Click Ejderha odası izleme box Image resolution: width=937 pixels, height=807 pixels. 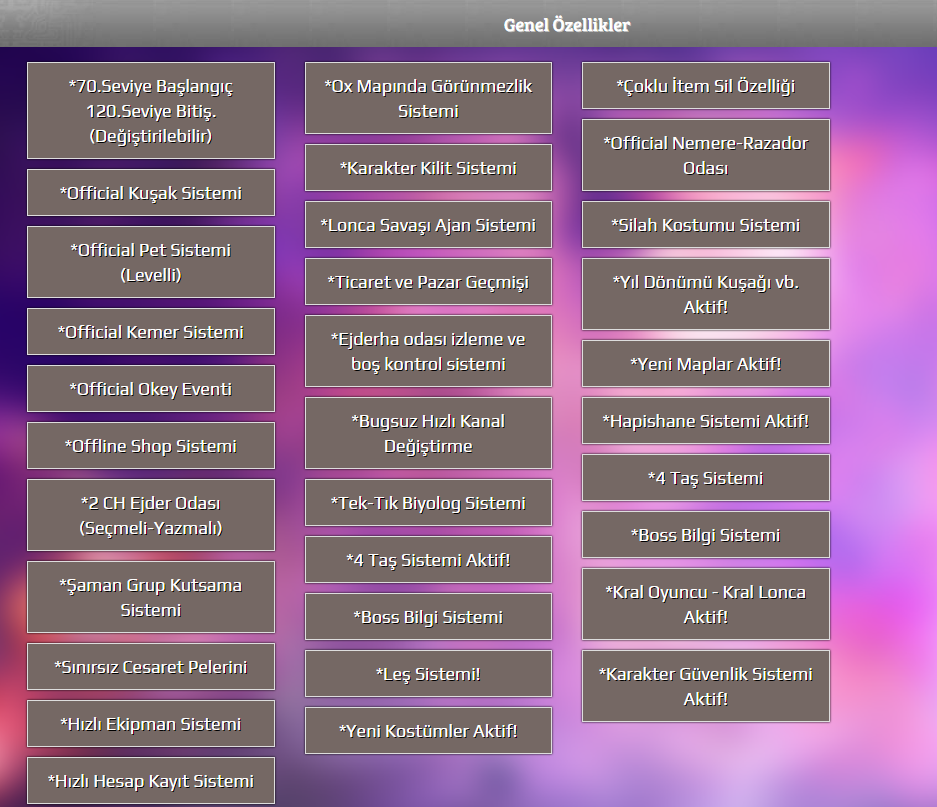click(x=428, y=351)
